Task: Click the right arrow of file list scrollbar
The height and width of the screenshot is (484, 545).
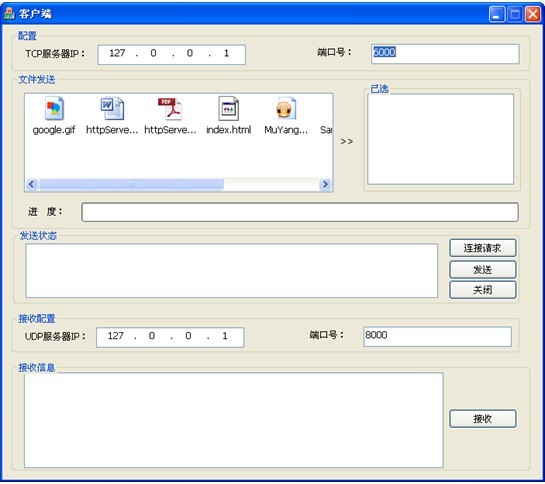Action: click(x=325, y=184)
